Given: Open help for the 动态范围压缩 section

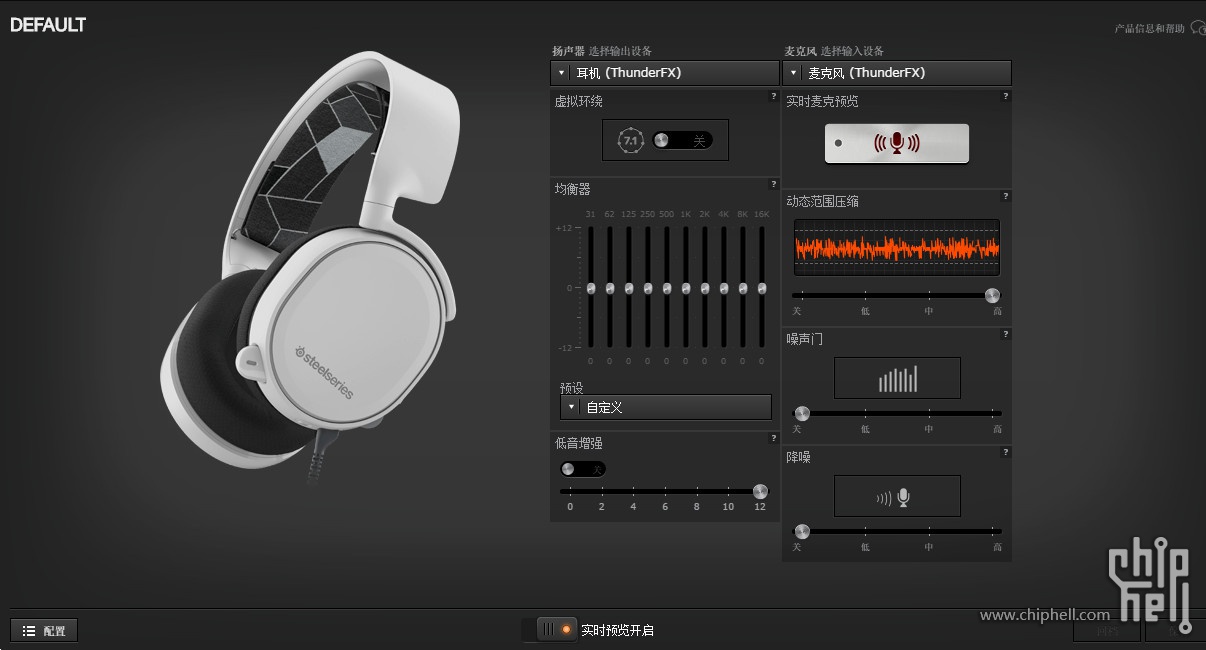Looking at the screenshot, I should (x=1005, y=196).
